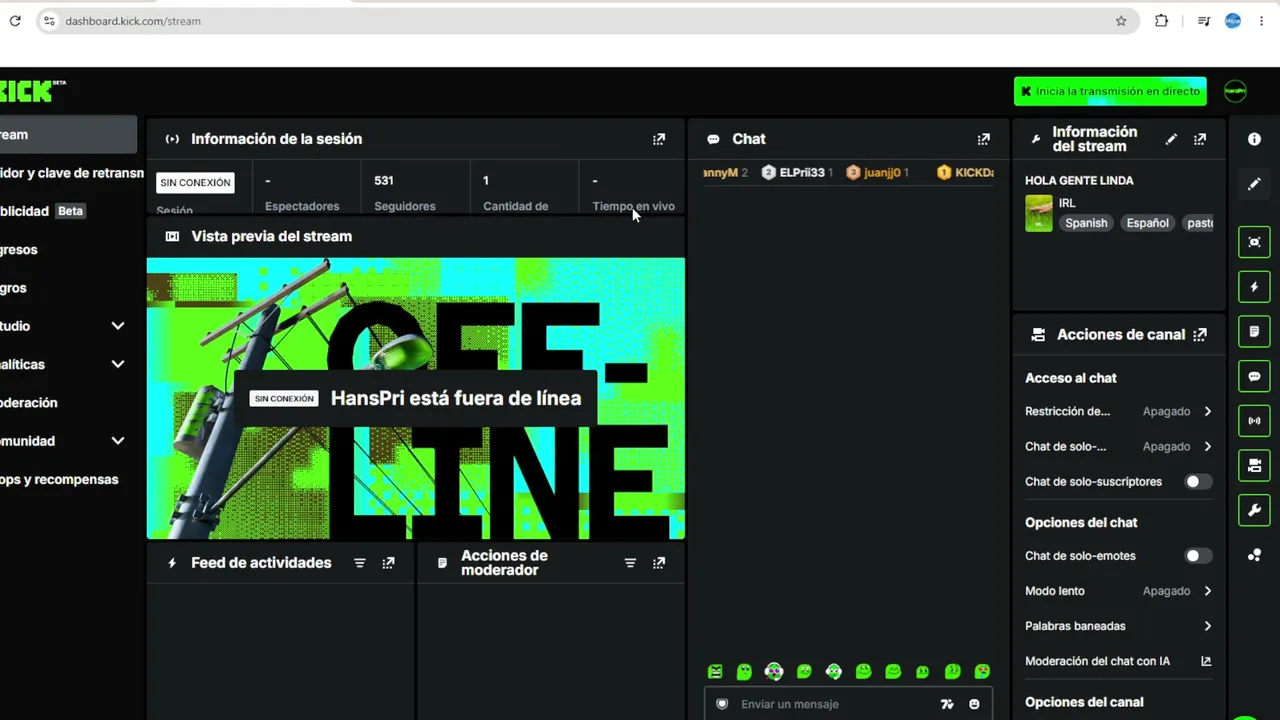This screenshot has height=720, width=1280.
Task: Click the Kick logo
Action: coord(32,91)
